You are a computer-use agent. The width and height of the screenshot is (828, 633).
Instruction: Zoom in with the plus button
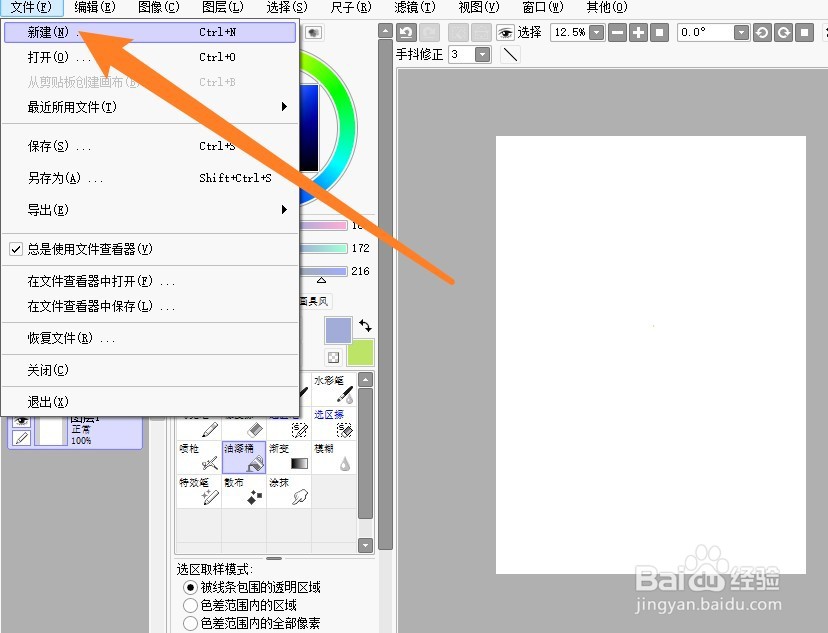[x=638, y=33]
